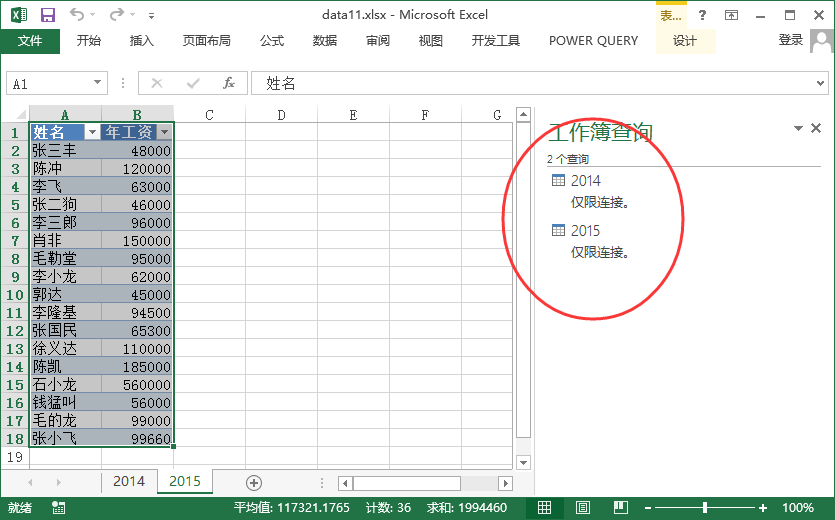Viewport: 835px width, 520px height.
Task: Switch to the 视图 ribbon tab
Action: pos(430,40)
